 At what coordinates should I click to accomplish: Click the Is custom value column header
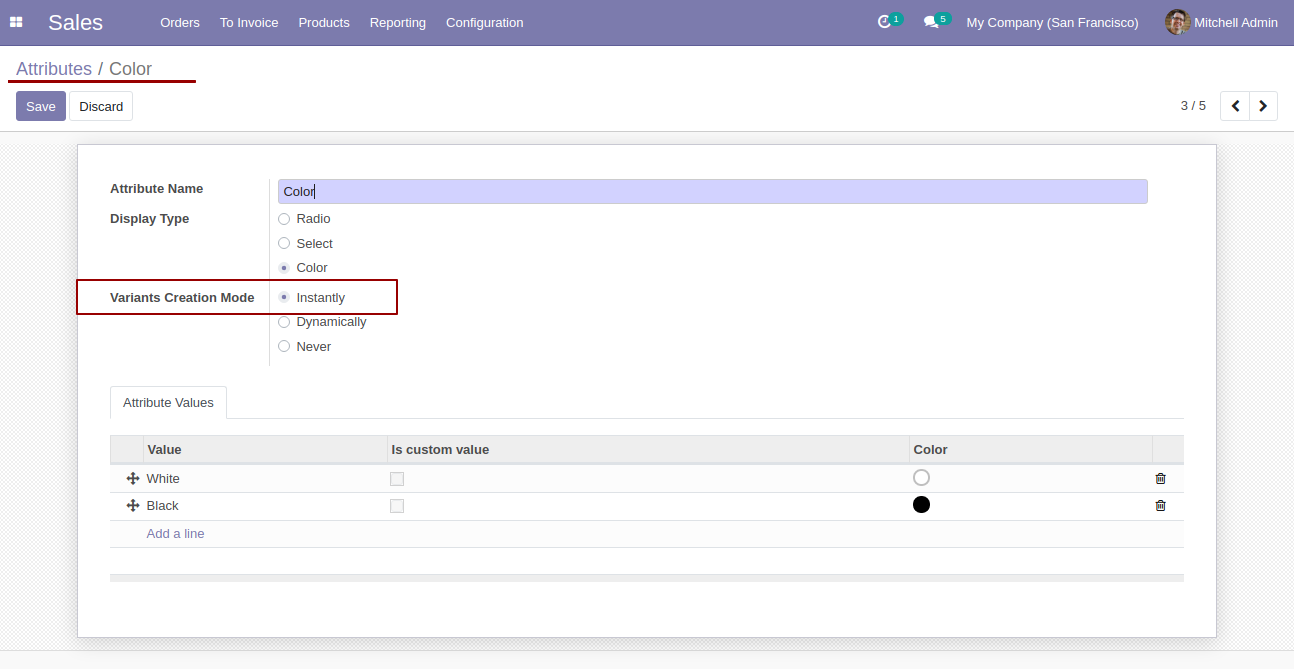click(648, 450)
